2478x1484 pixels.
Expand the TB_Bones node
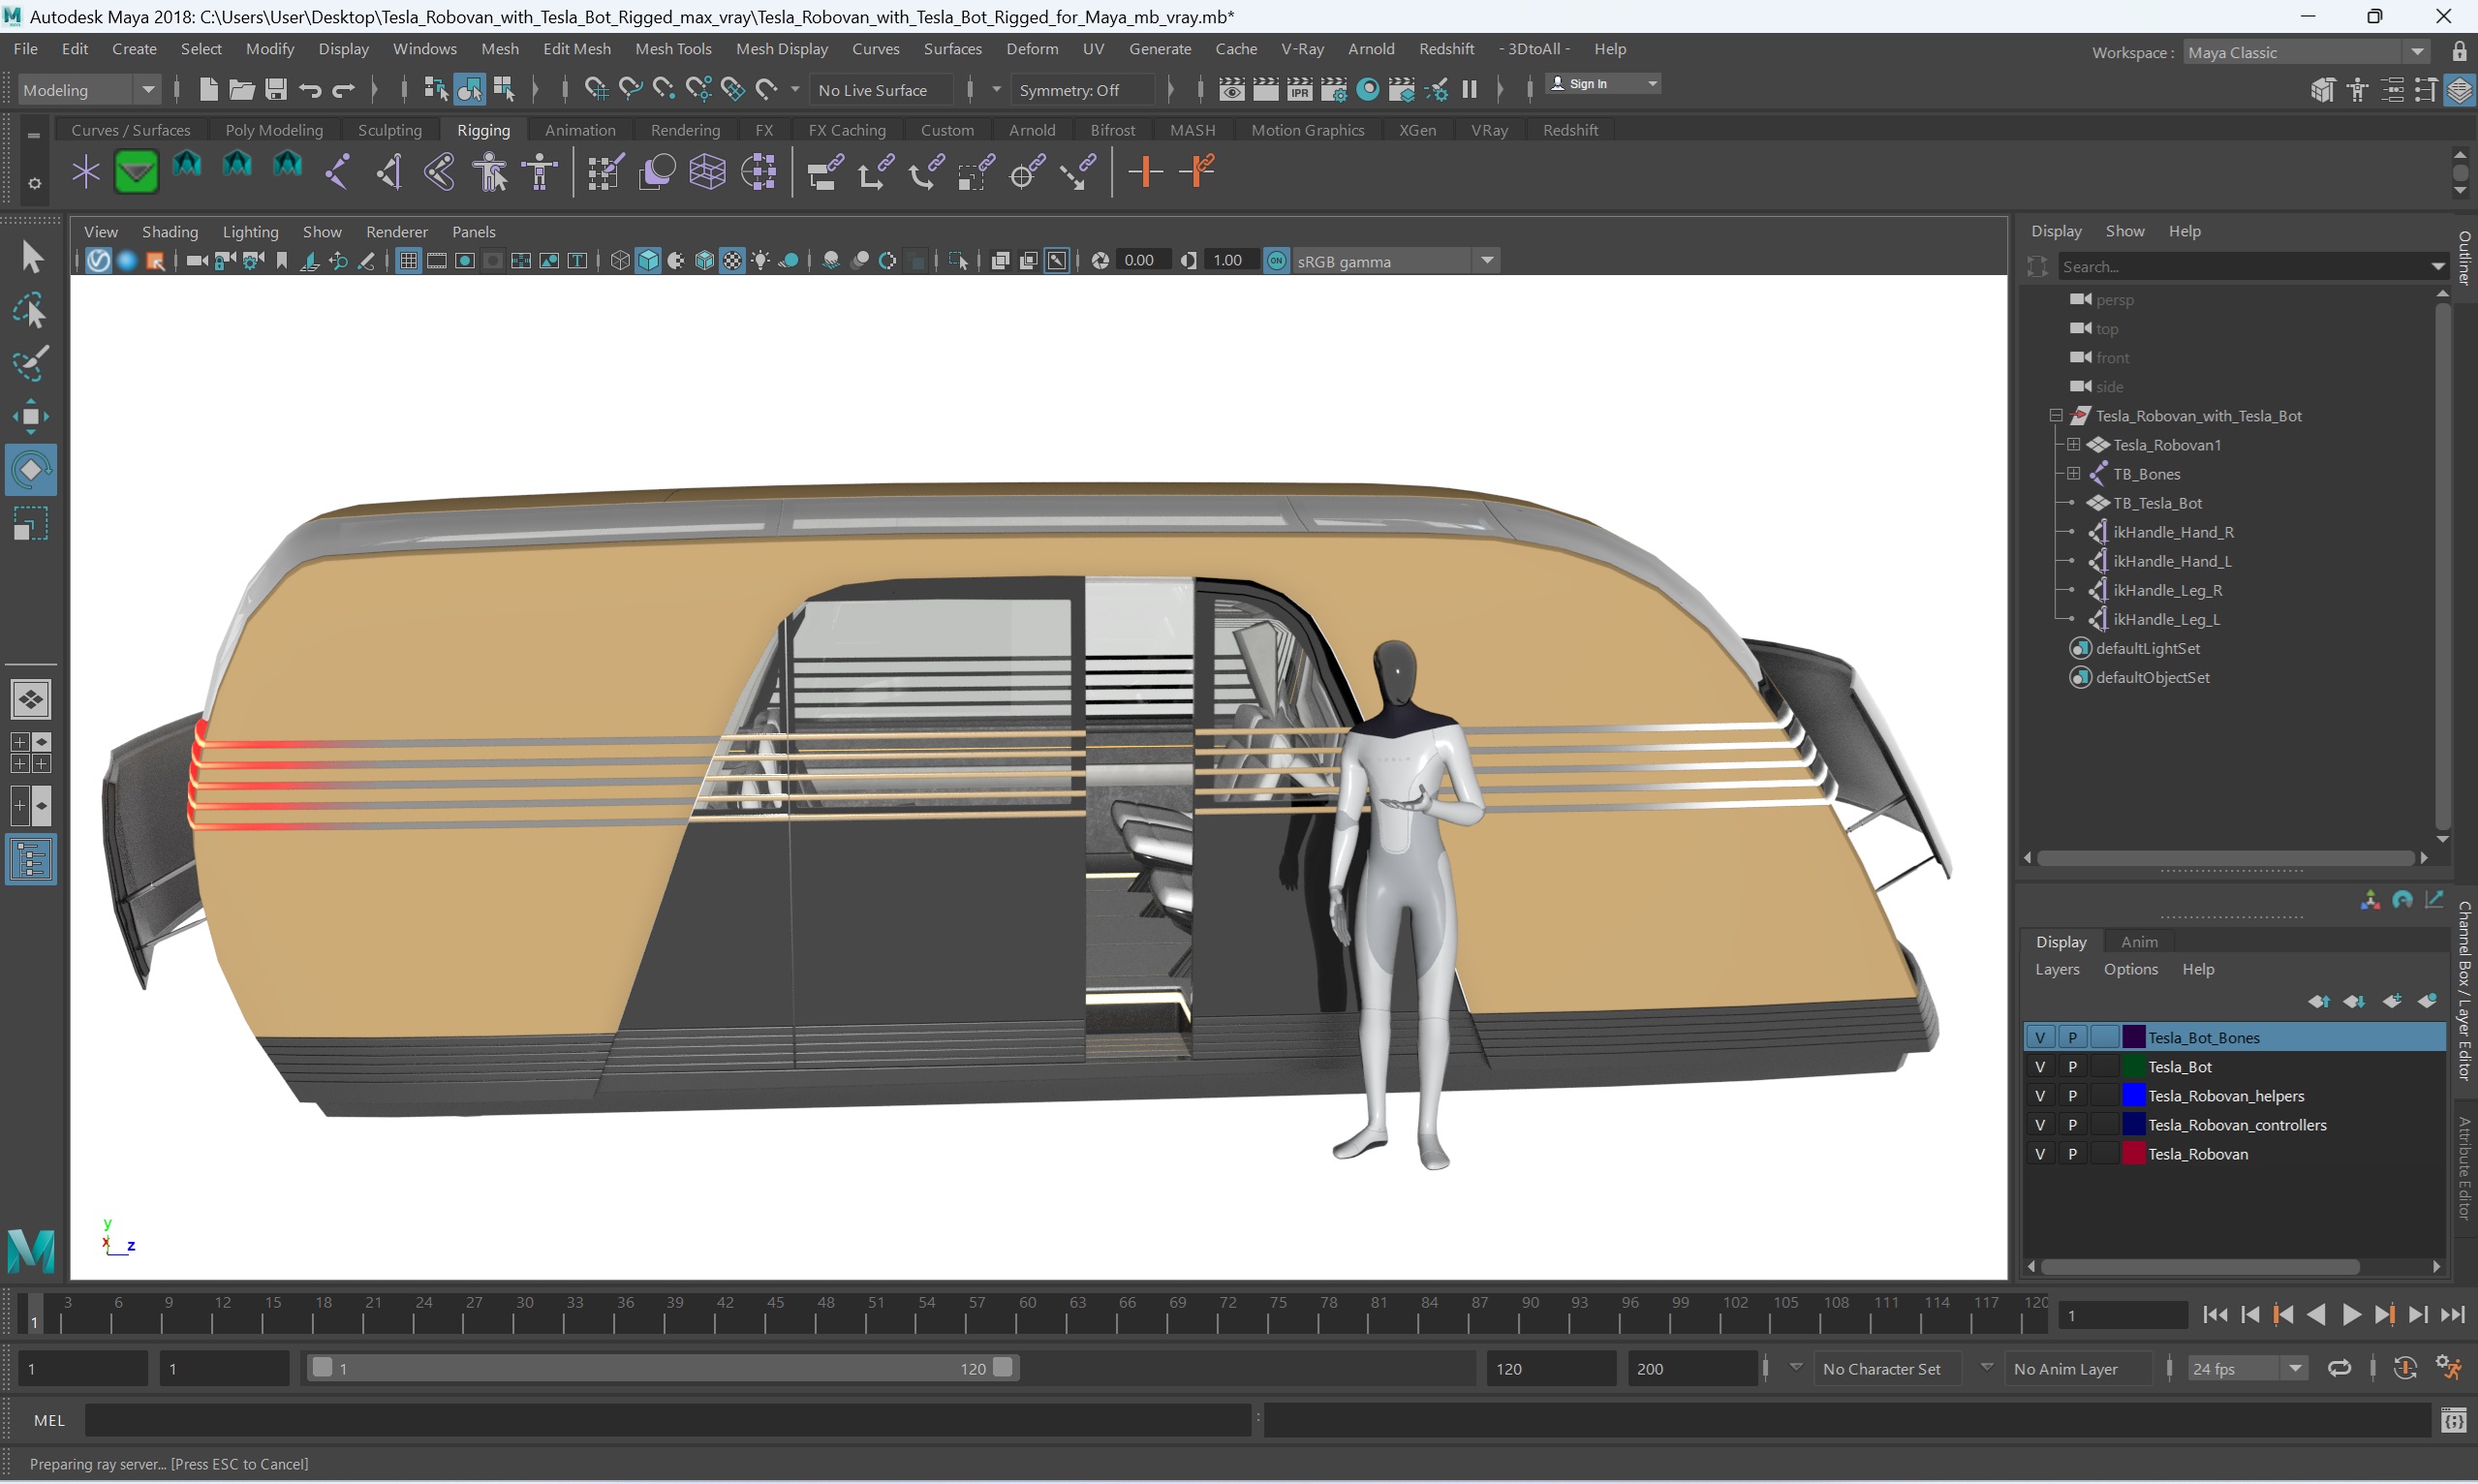coord(2073,473)
